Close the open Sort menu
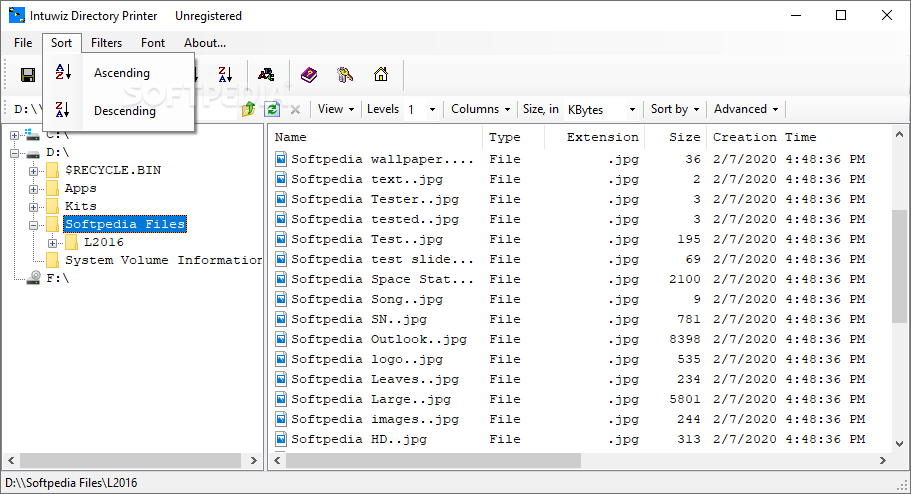The height and width of the screenshot is (494, 911). tap(62, 42)
